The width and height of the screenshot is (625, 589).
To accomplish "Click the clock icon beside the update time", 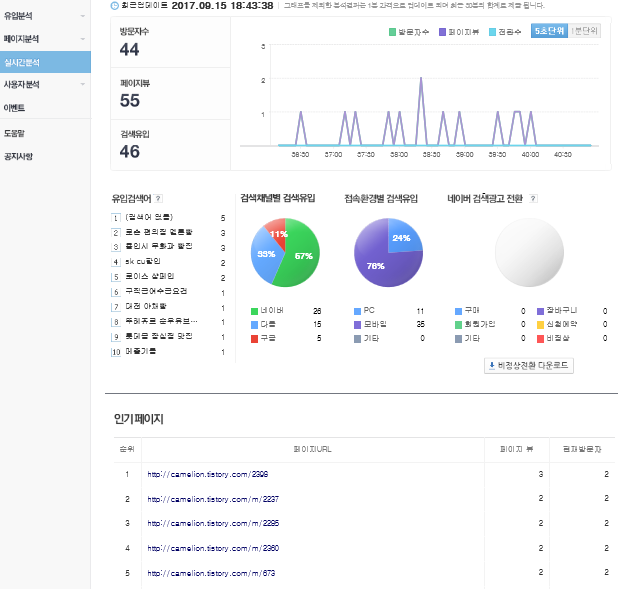I will pyautogui.click(x=114, y=6).
